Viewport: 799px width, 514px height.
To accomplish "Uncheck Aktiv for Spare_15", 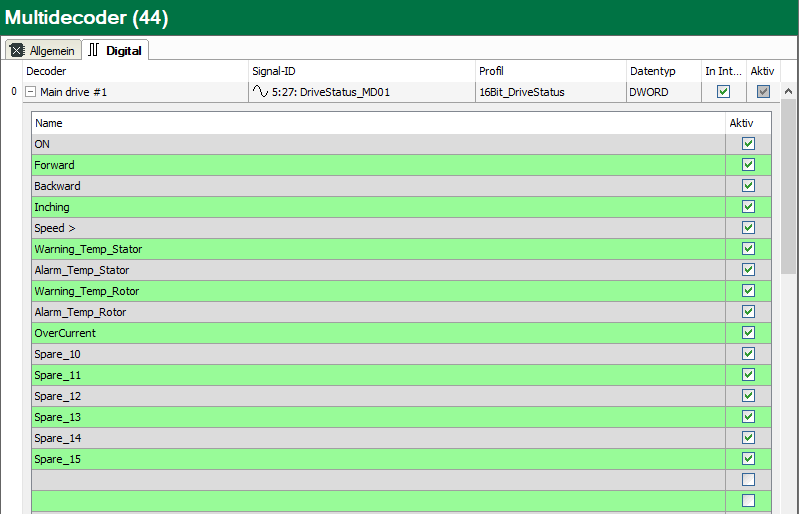I will [748, 458].
